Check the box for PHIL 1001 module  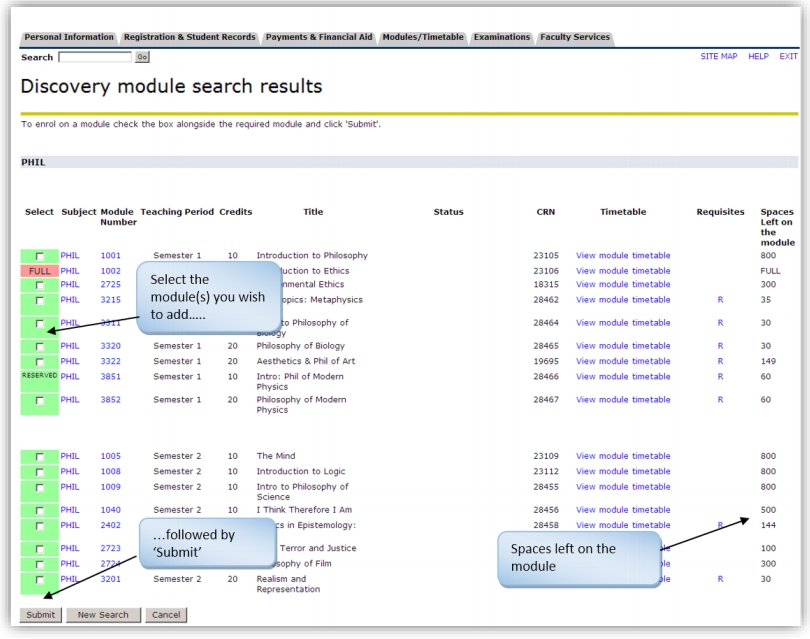[x=40, y=256]
